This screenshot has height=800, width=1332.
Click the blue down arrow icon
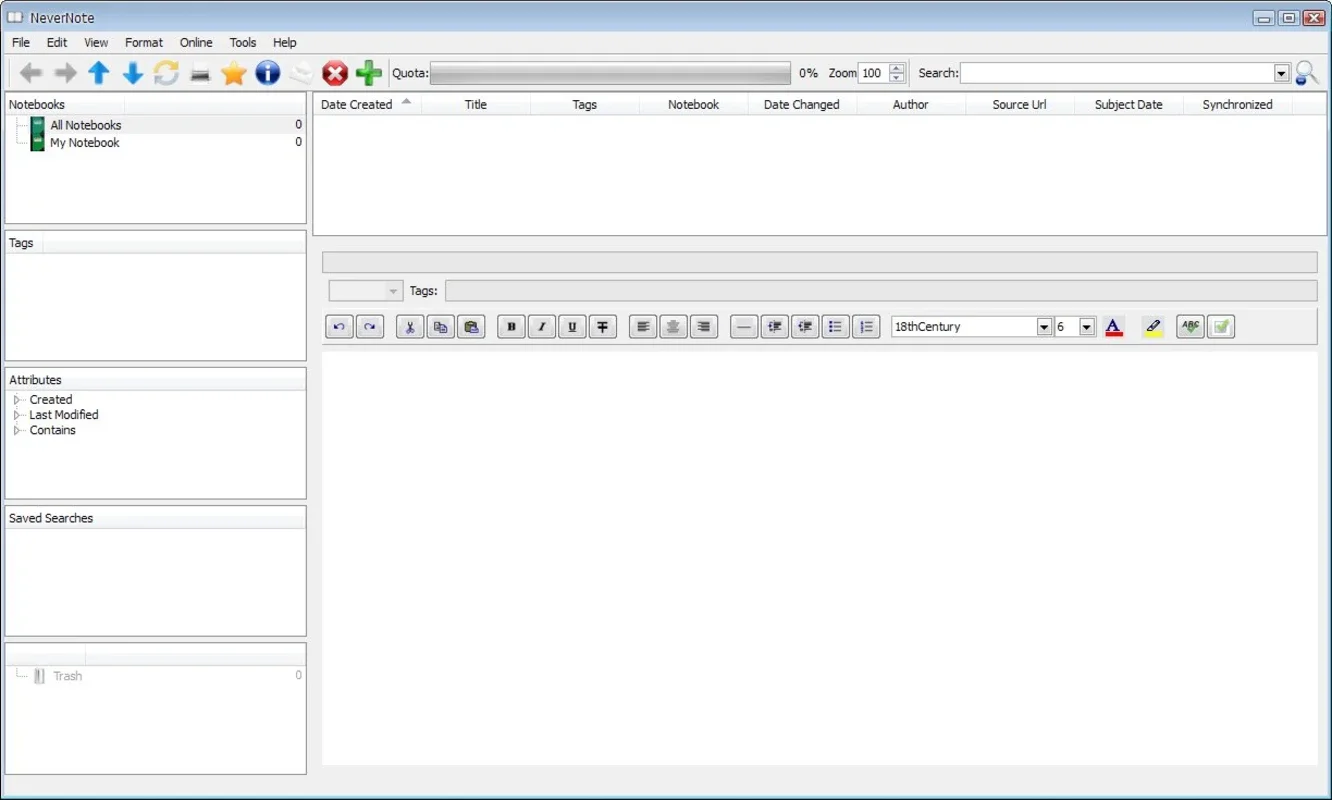133,73
